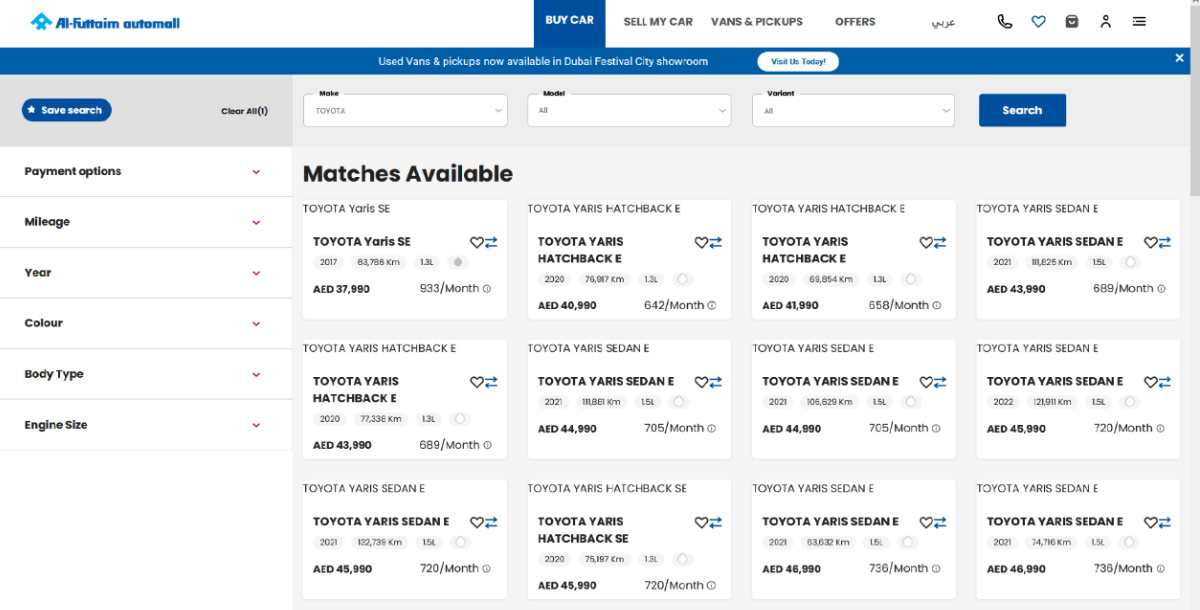Favorite the Toyota Yaris SE with heart

[477, 242]
